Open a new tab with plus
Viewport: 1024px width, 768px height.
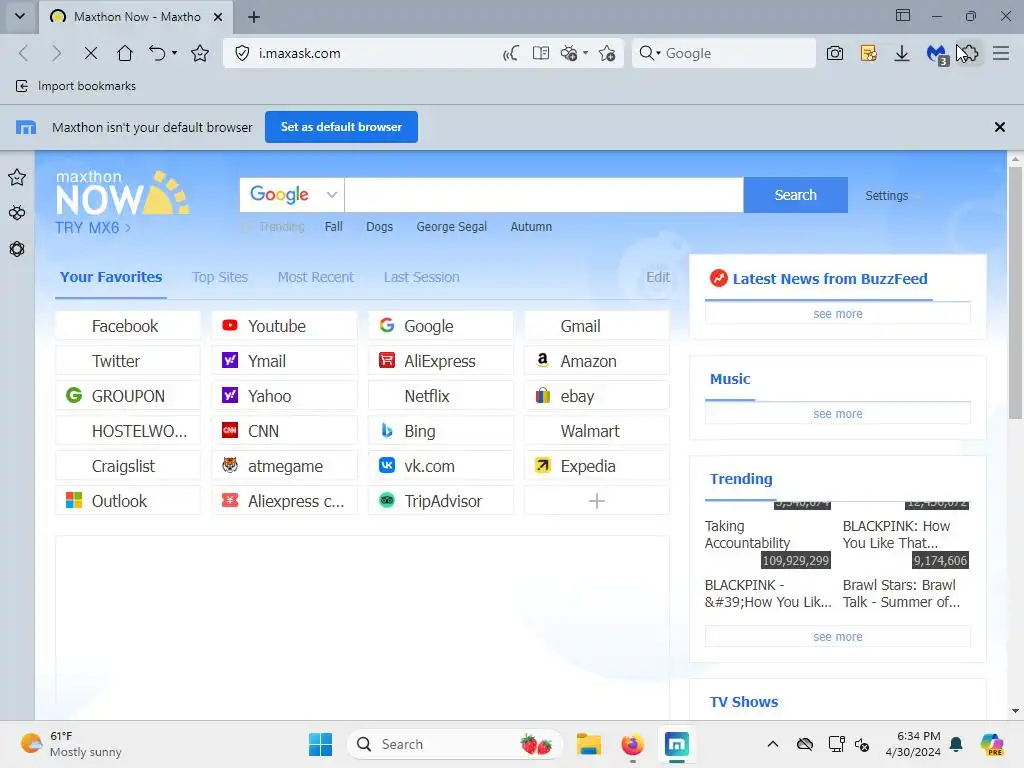tap(254, 17)
